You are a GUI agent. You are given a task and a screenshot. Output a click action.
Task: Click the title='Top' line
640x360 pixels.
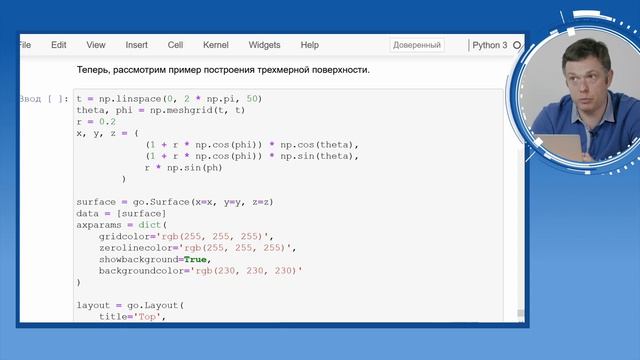(x=132, y=317)
